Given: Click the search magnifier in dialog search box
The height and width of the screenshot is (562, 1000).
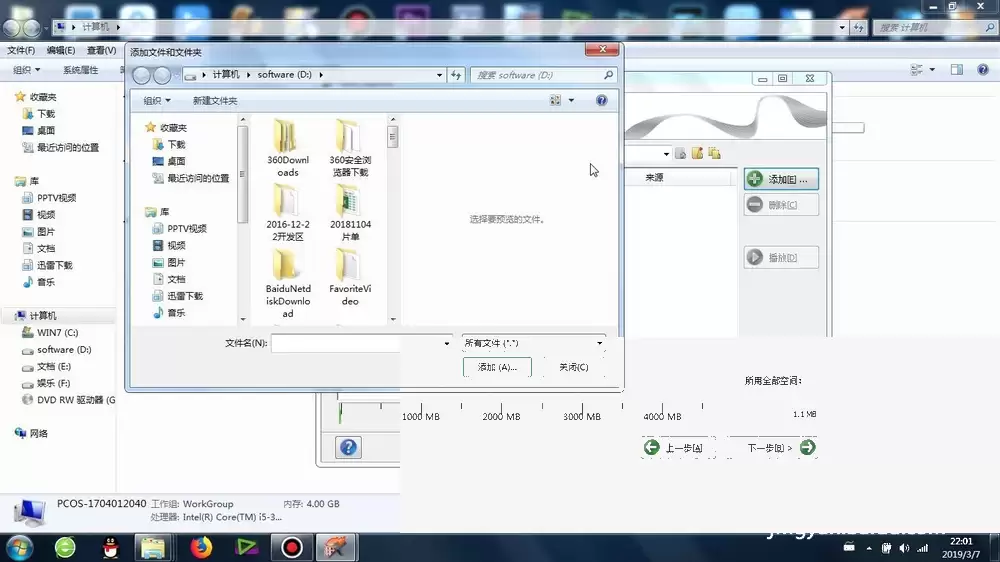Looking at the screenshot, I should point(608,75).
